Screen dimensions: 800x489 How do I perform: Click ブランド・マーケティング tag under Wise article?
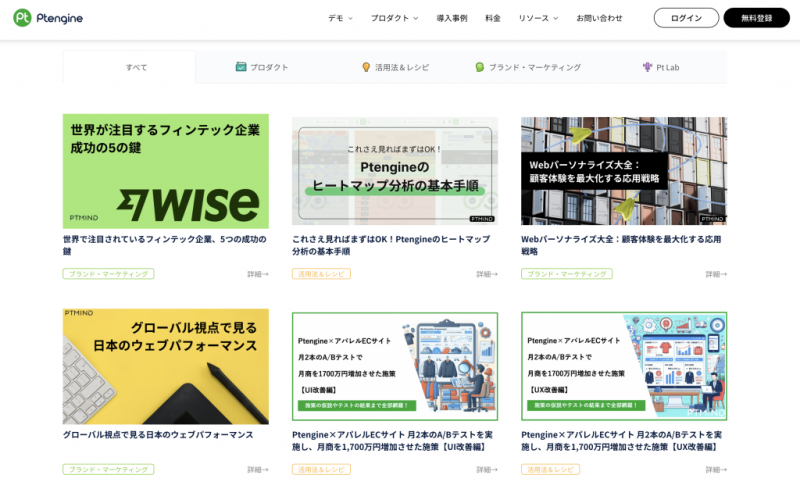(x=108, y=274)
